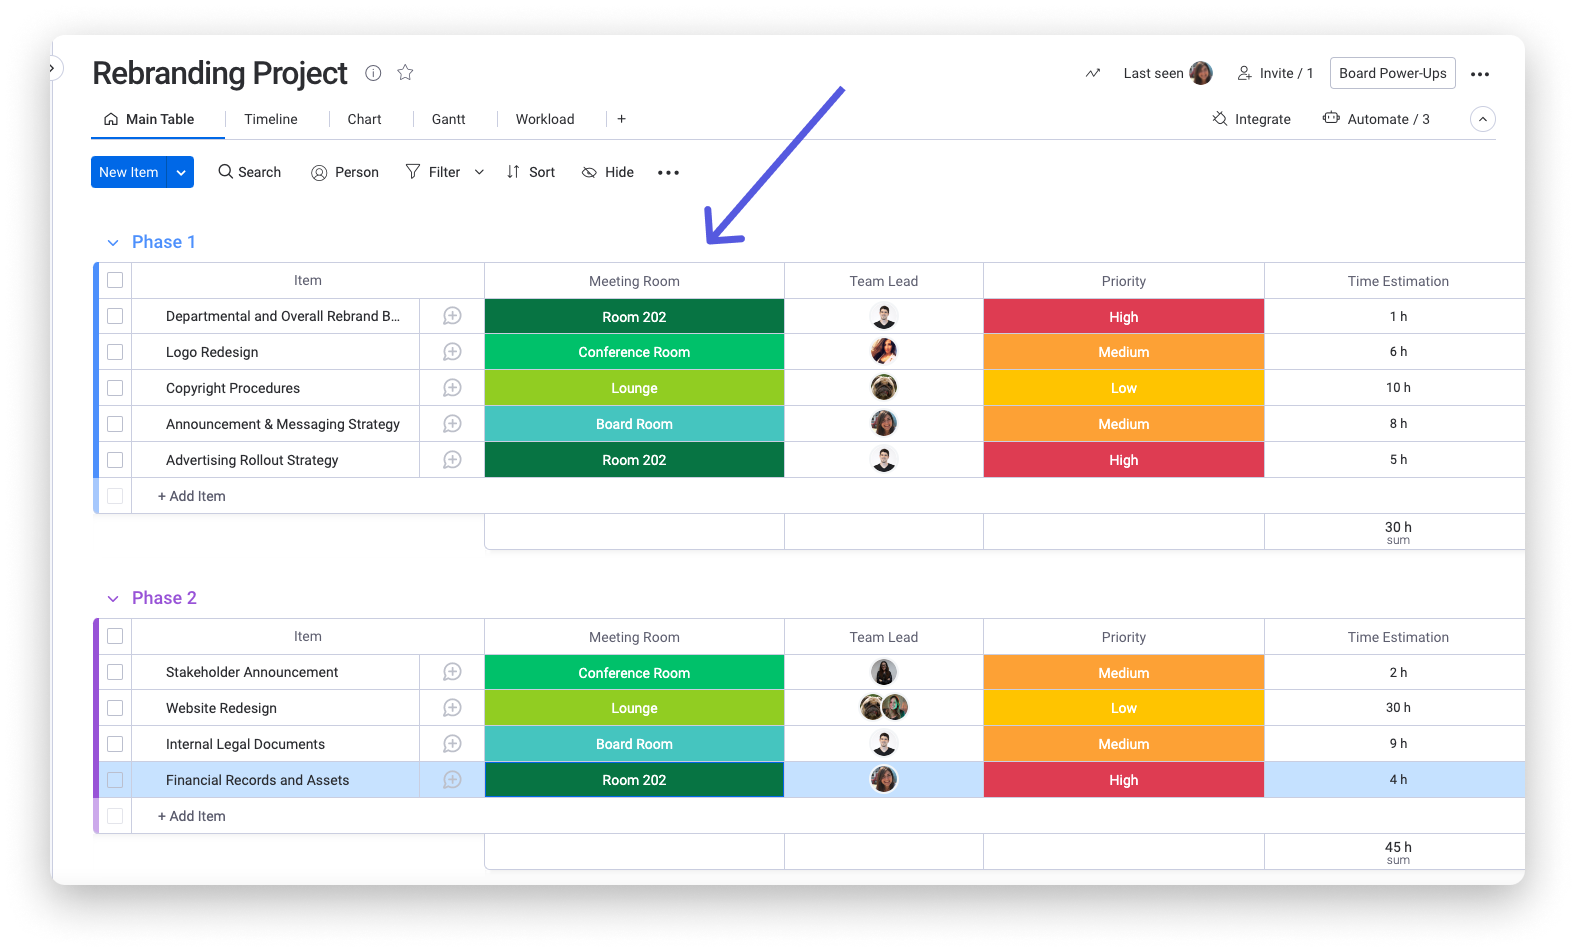
Task: Open the board info icon
Action: [373, 73]
